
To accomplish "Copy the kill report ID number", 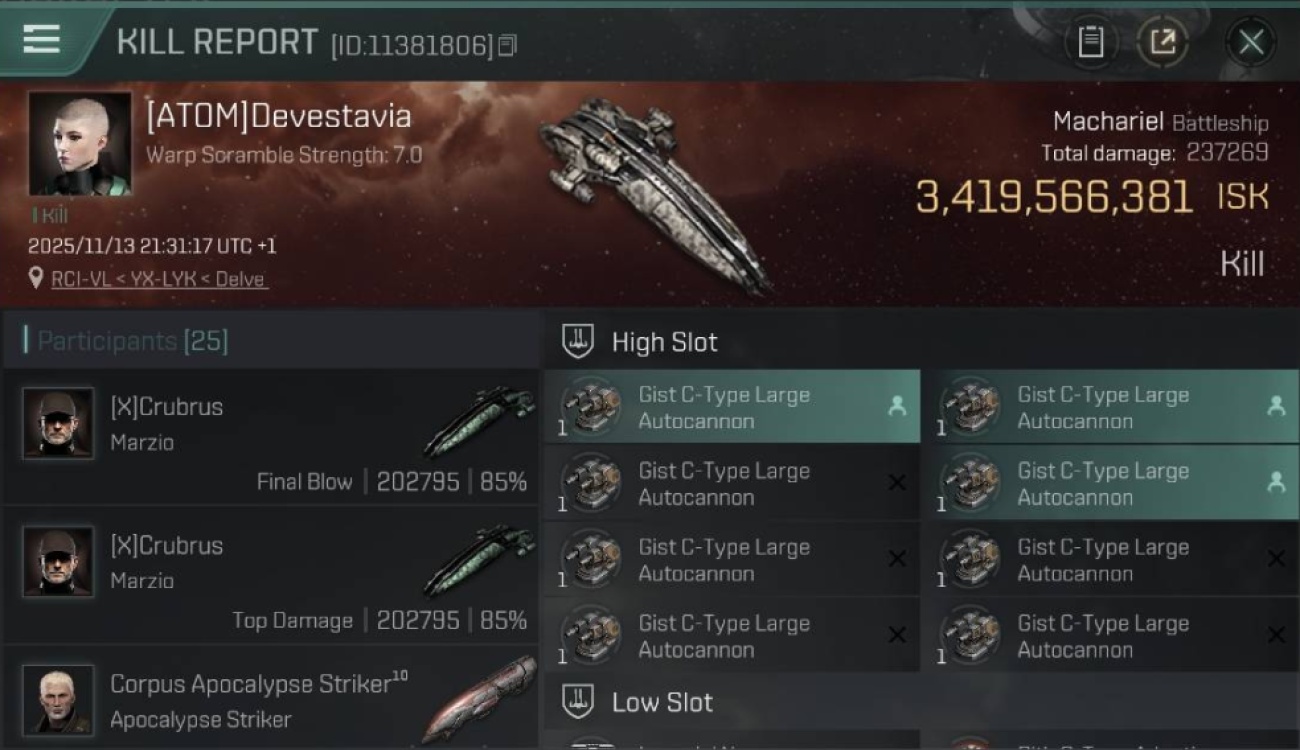I will click(507, 46).
